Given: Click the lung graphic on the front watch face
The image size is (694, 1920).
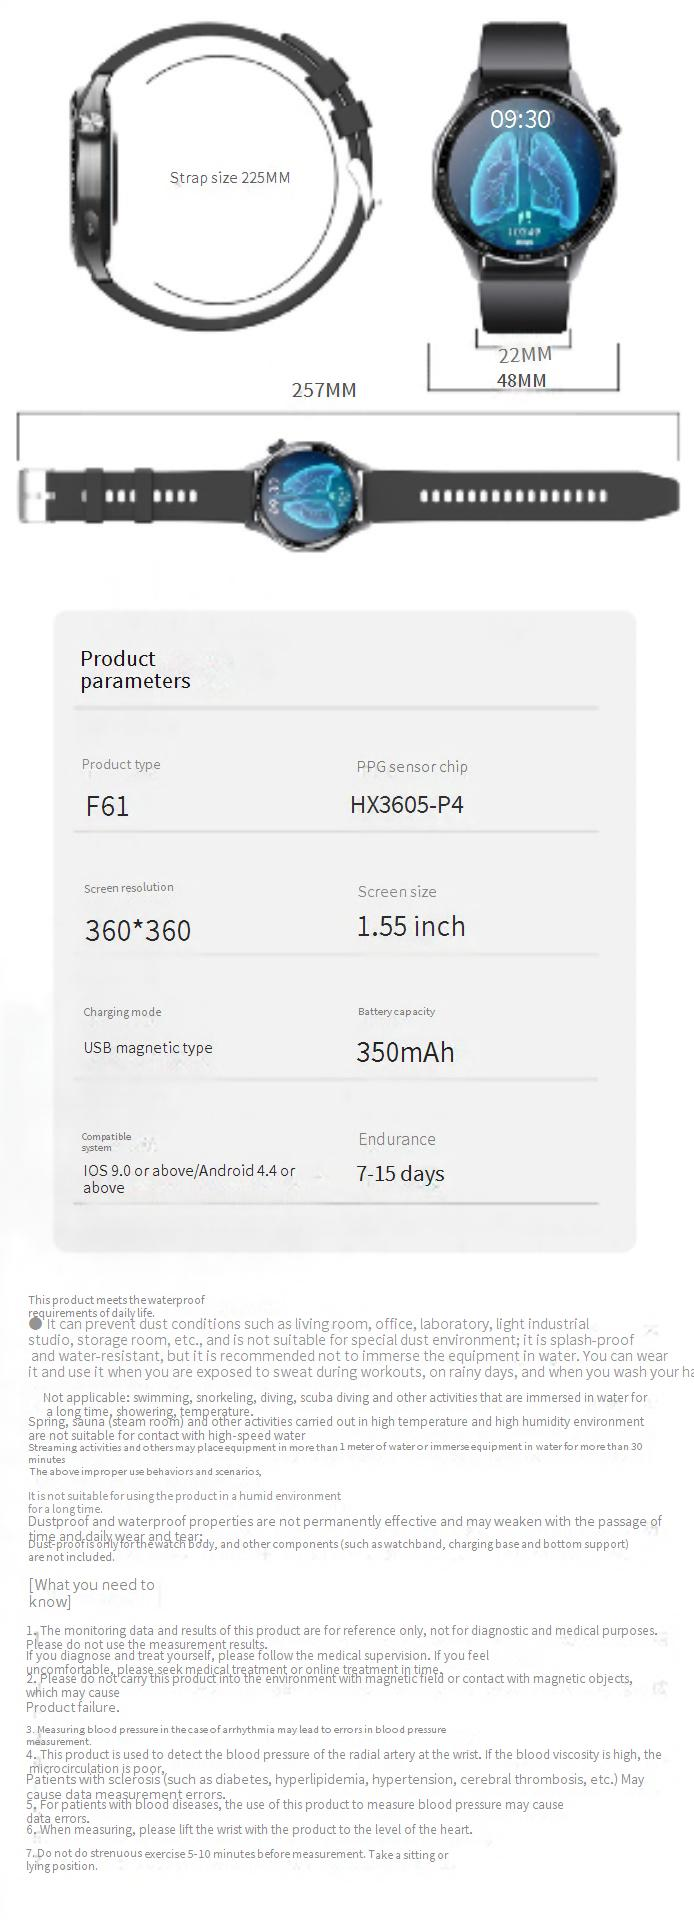Looking at the screenshot, I should [x=520, y=185].
